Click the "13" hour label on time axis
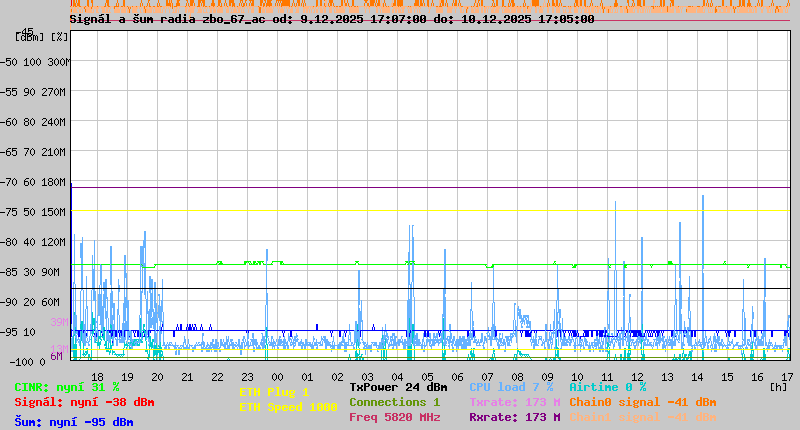This screenshot has height=430, width=800. coord(667,377)
